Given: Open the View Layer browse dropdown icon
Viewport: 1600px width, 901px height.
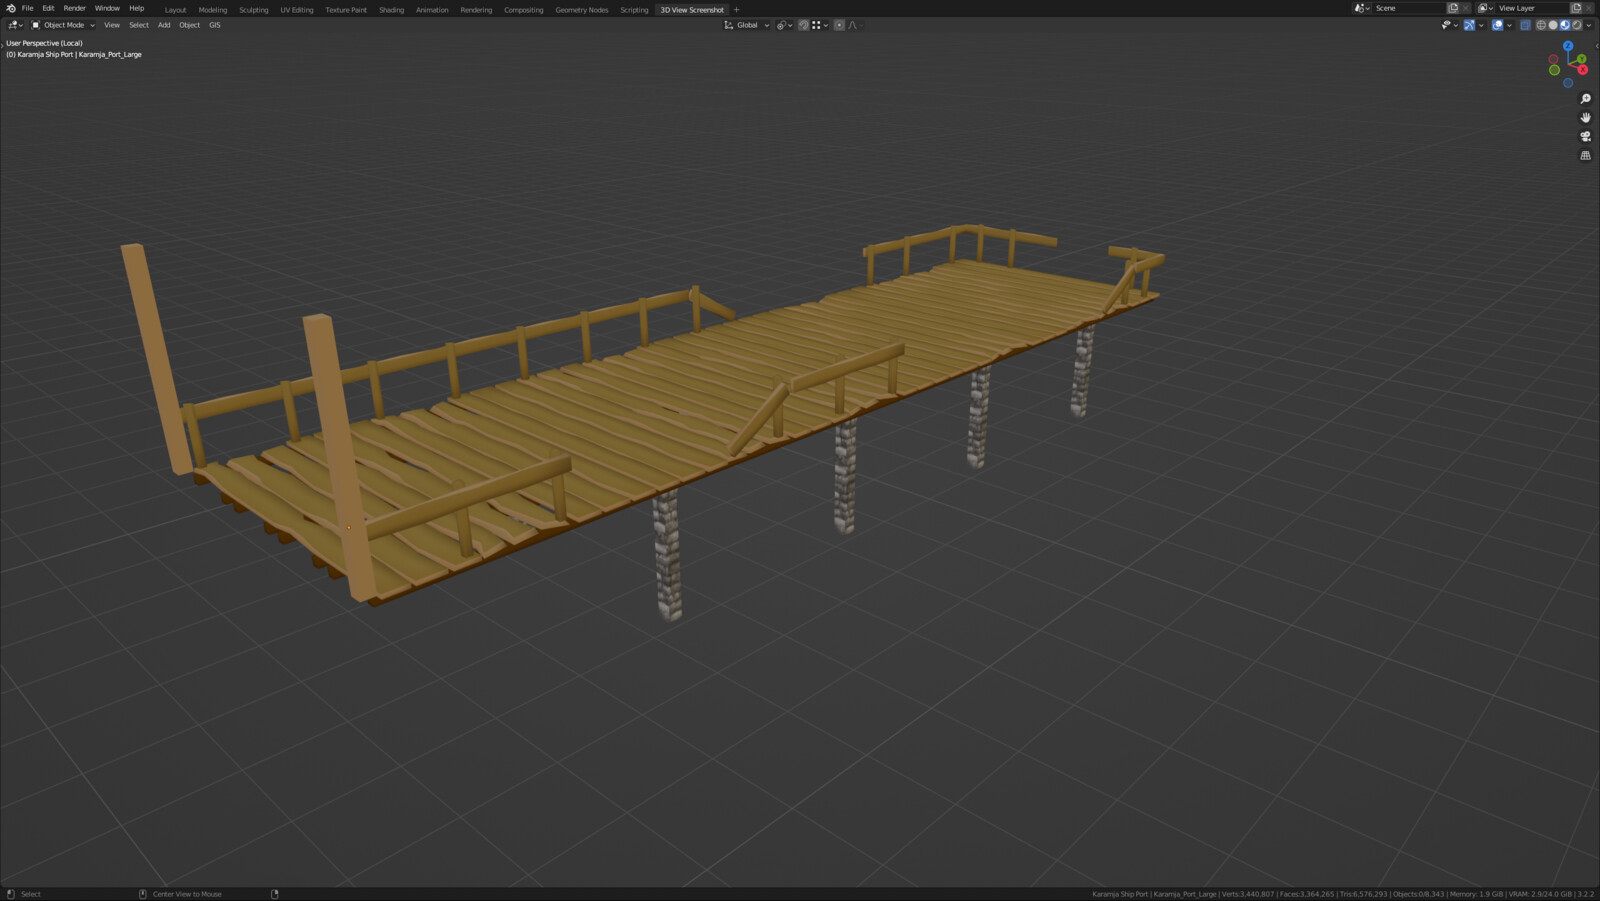Looking at the screenshot, I should click(1485, 8).
